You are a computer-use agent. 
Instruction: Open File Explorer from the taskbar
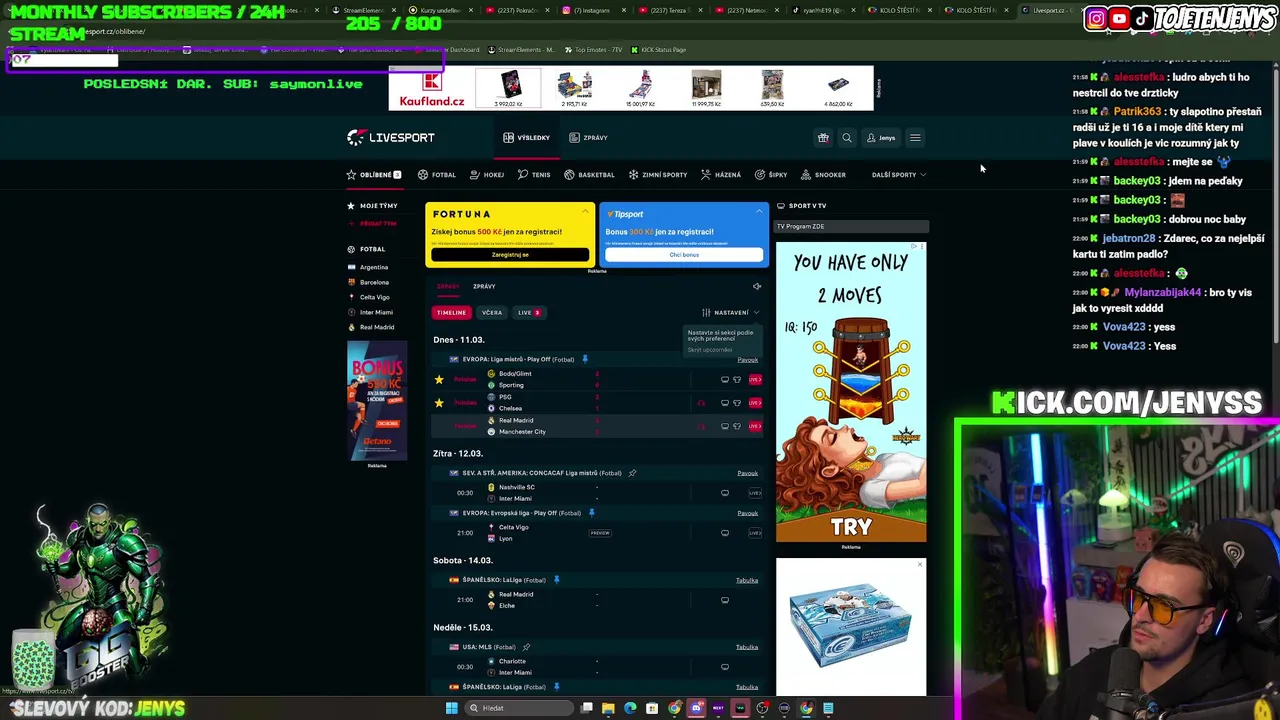coord(608,708)
